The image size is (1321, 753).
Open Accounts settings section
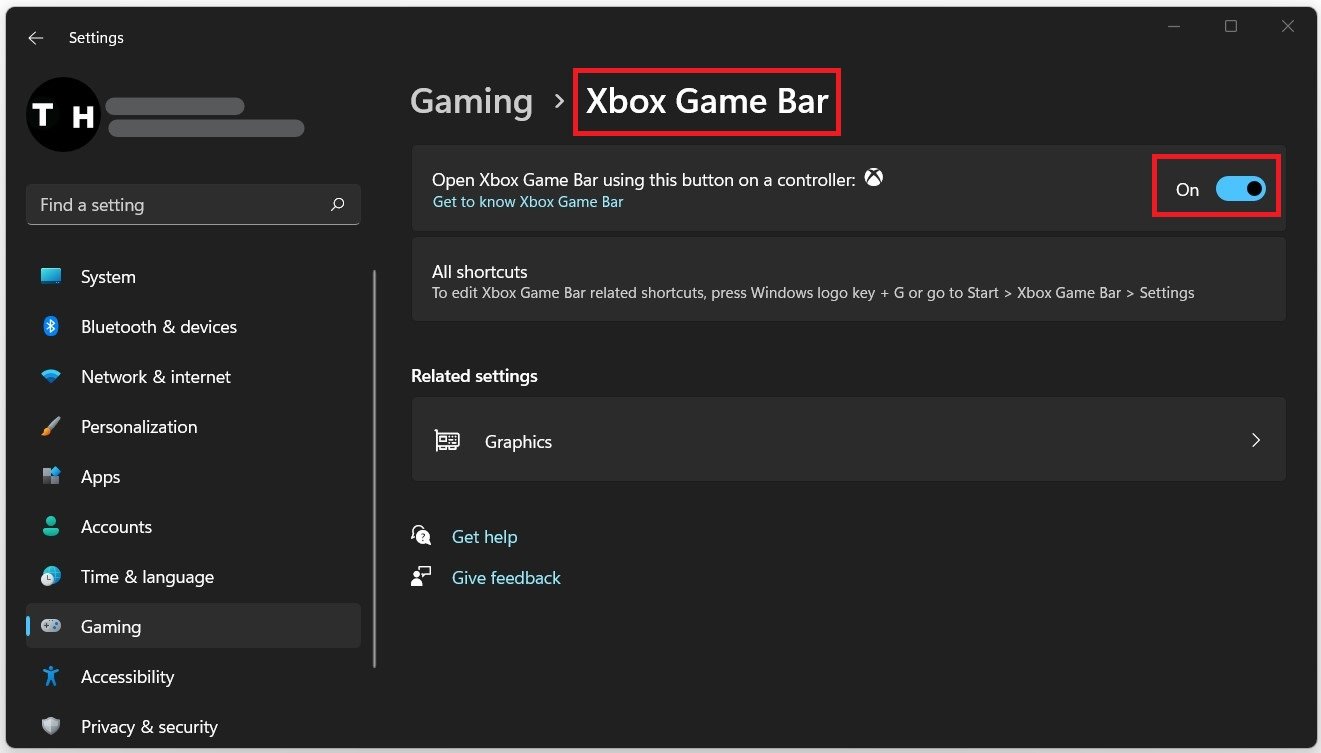(116, 527)
